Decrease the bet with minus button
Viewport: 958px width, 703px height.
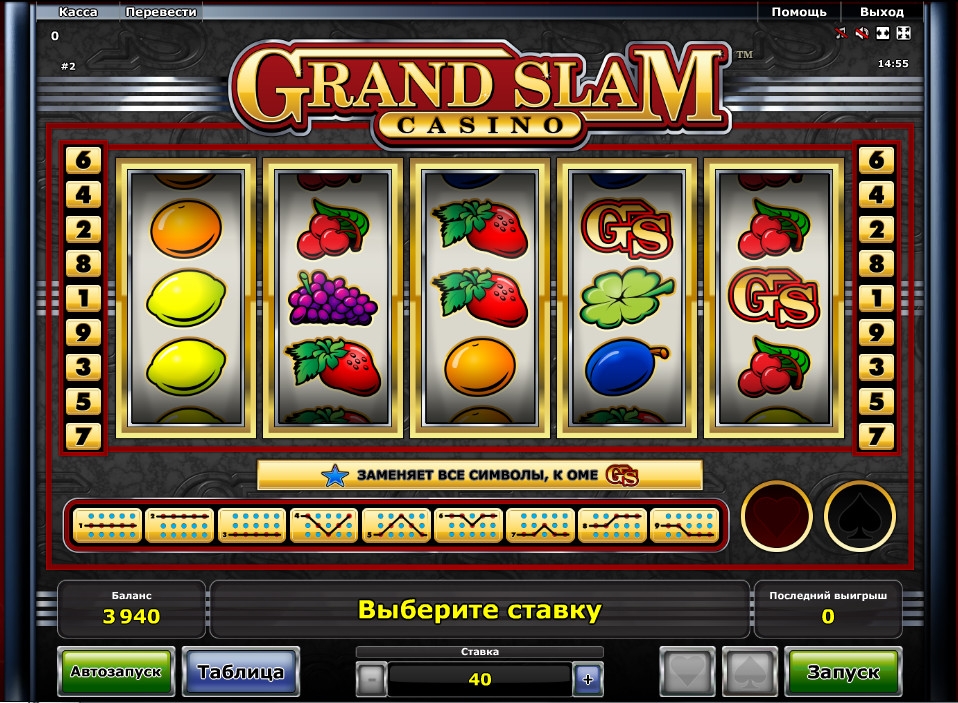coord(371,679)
